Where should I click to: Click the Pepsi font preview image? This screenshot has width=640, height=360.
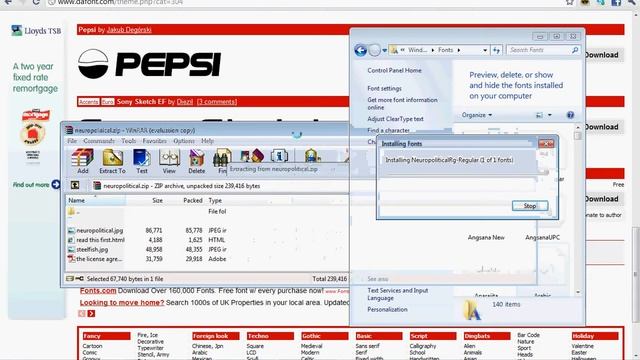click(x=149, y=64)
